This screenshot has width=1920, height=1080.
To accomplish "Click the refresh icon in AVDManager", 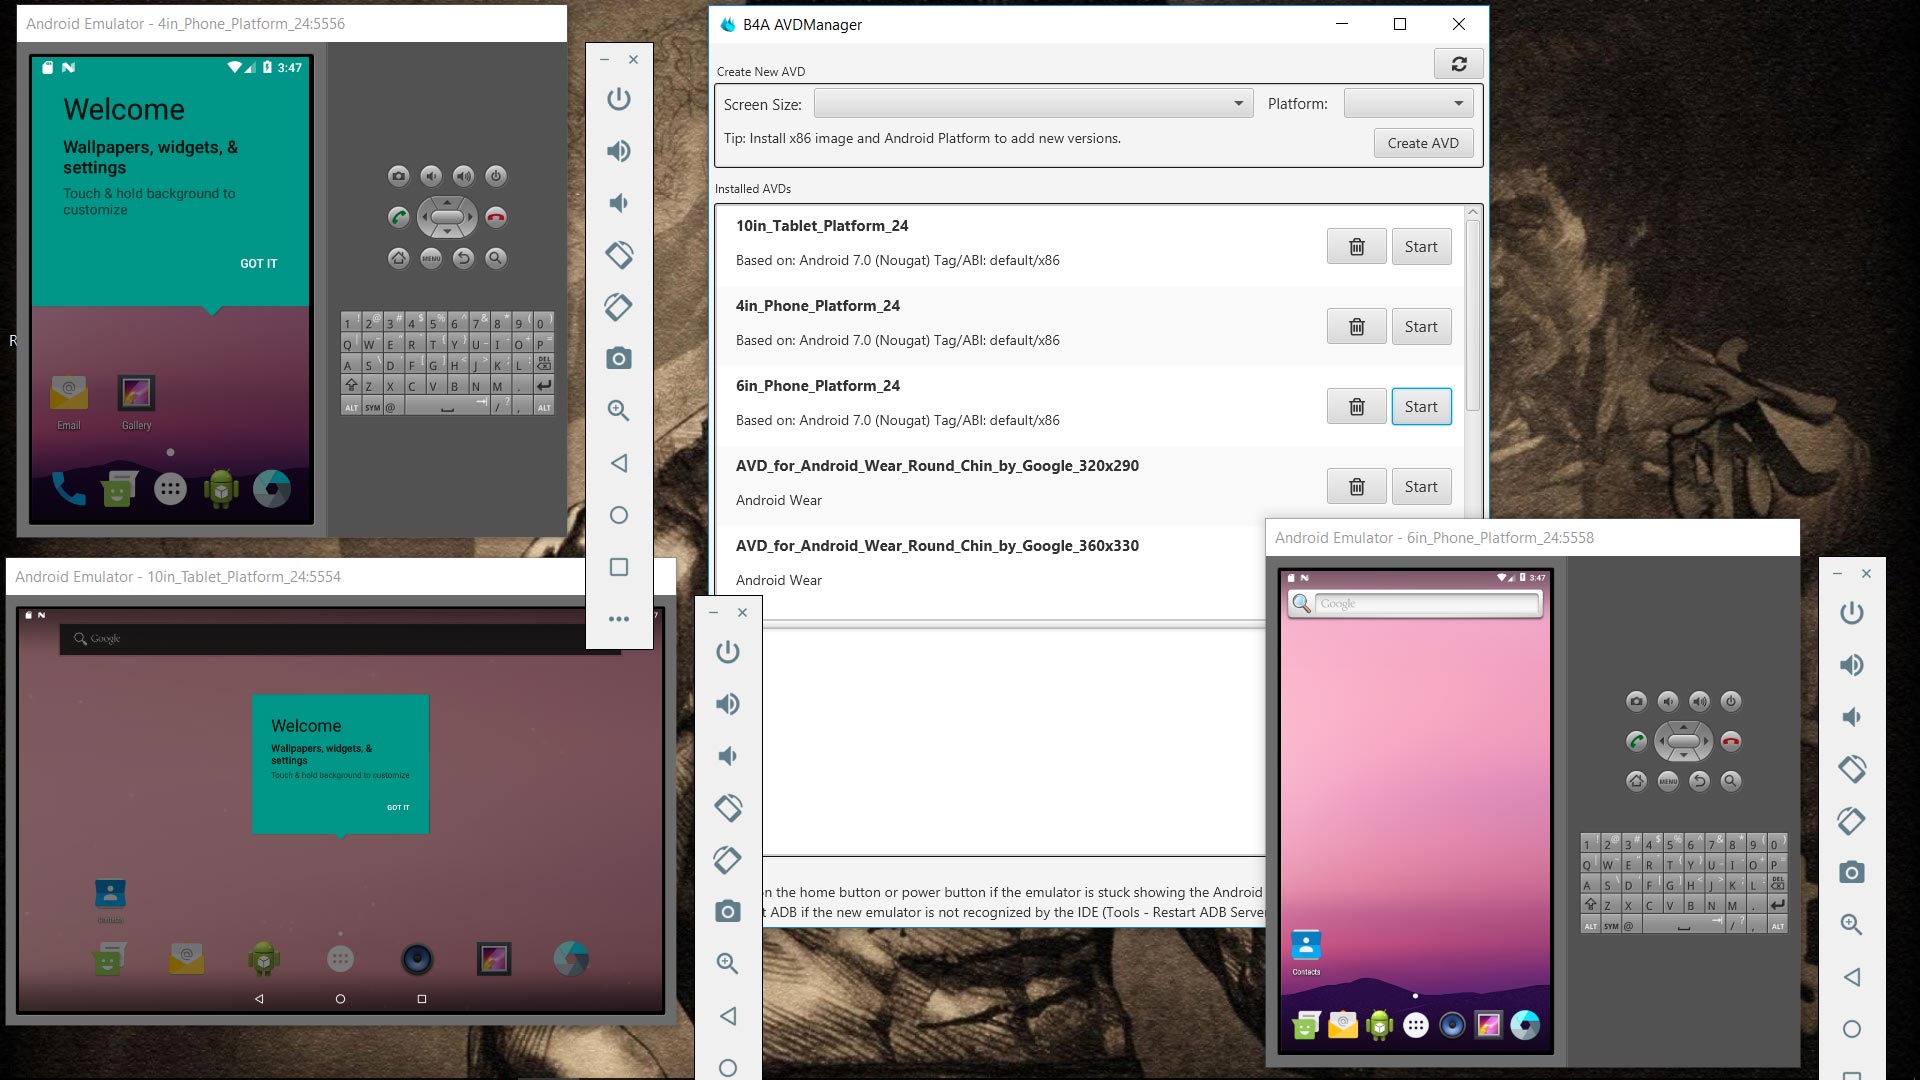I will [1458, 64].
